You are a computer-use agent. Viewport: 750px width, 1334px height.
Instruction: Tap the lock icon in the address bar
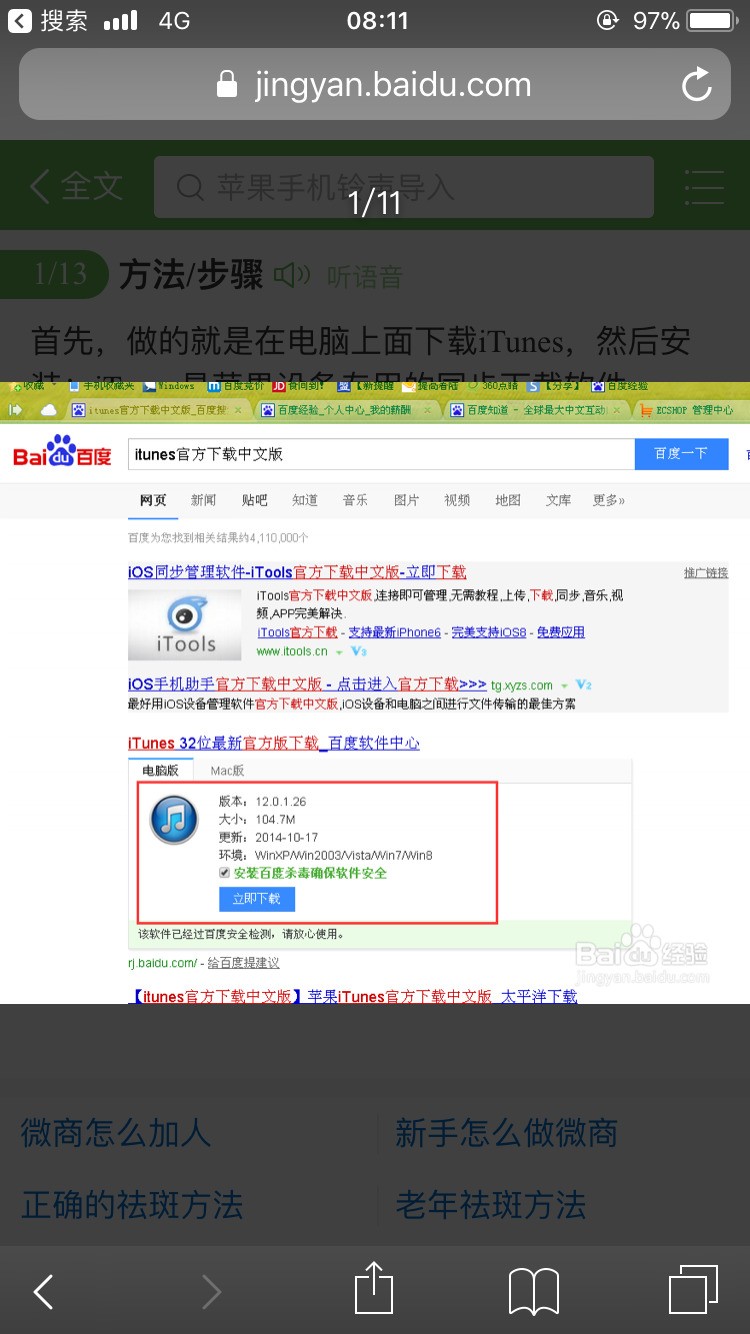(228, 84)
